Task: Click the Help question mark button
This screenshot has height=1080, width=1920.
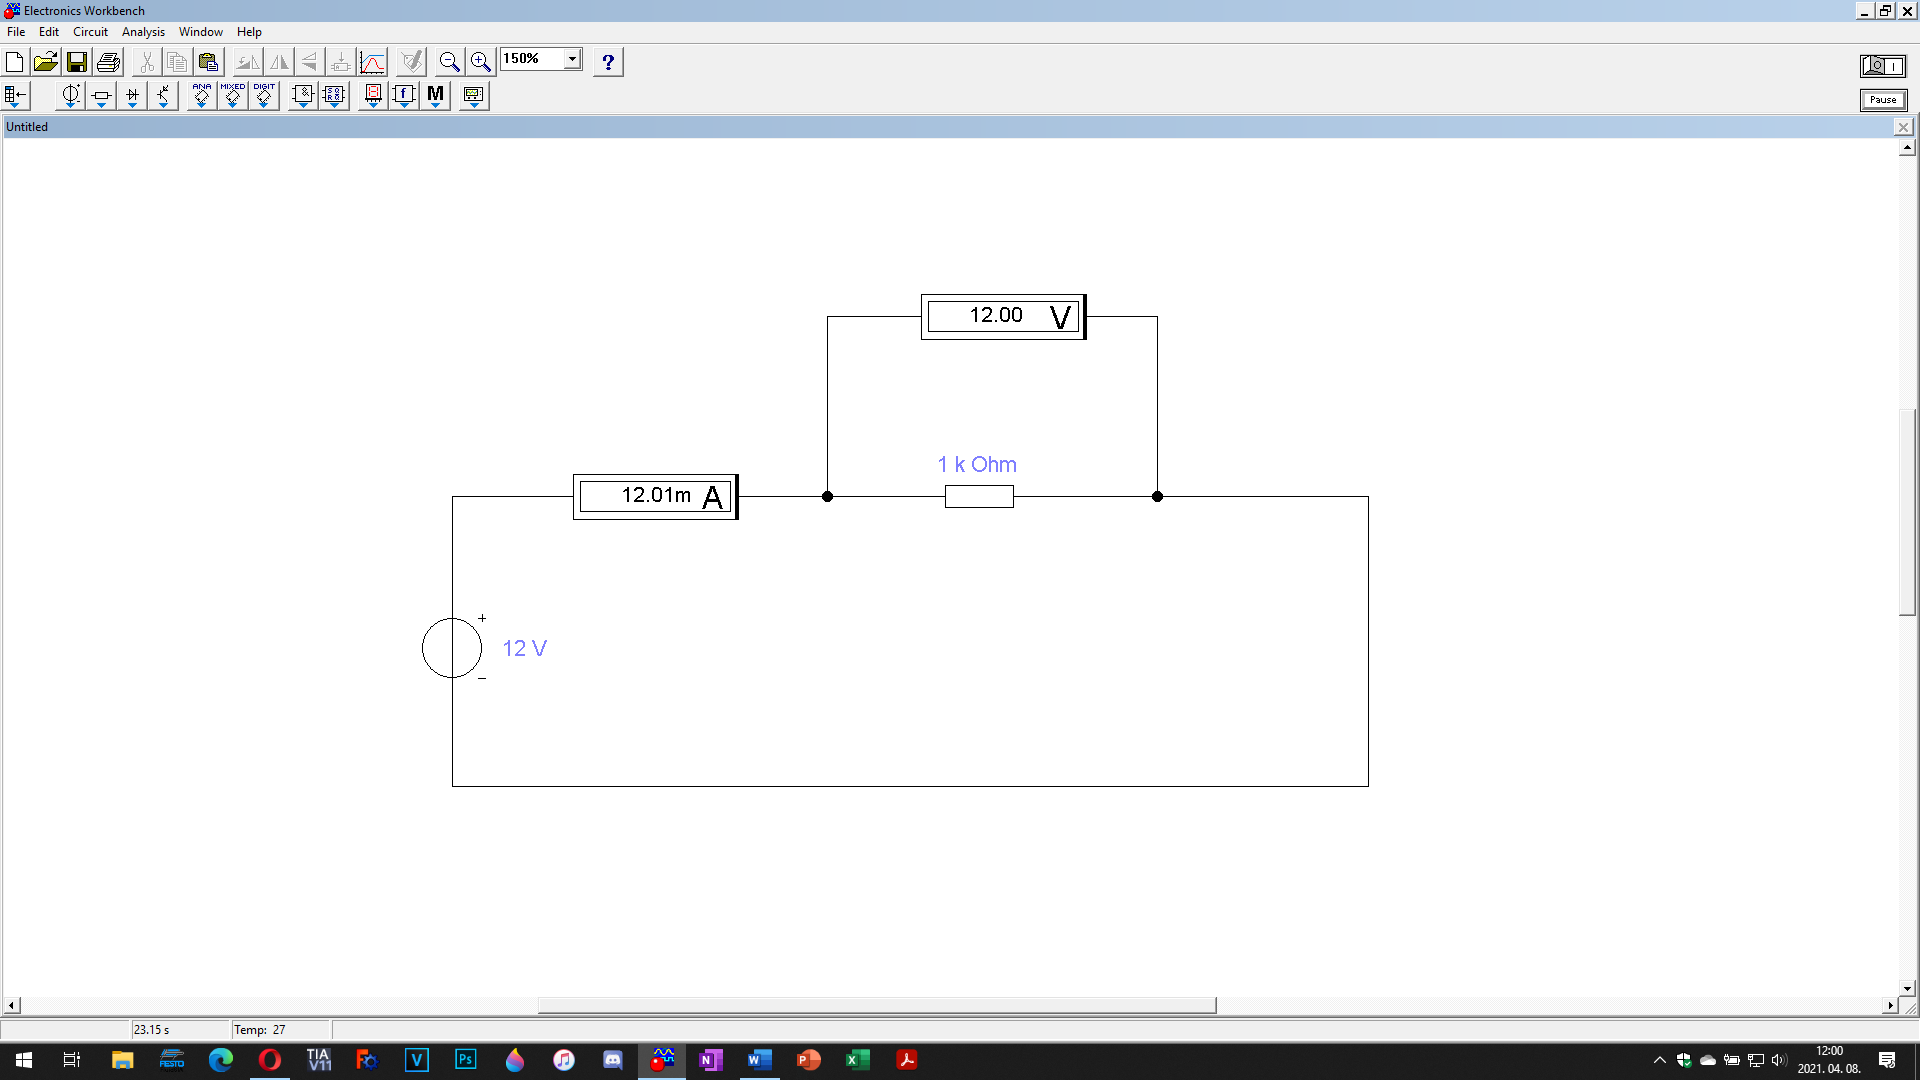Action: pos(608,62)
